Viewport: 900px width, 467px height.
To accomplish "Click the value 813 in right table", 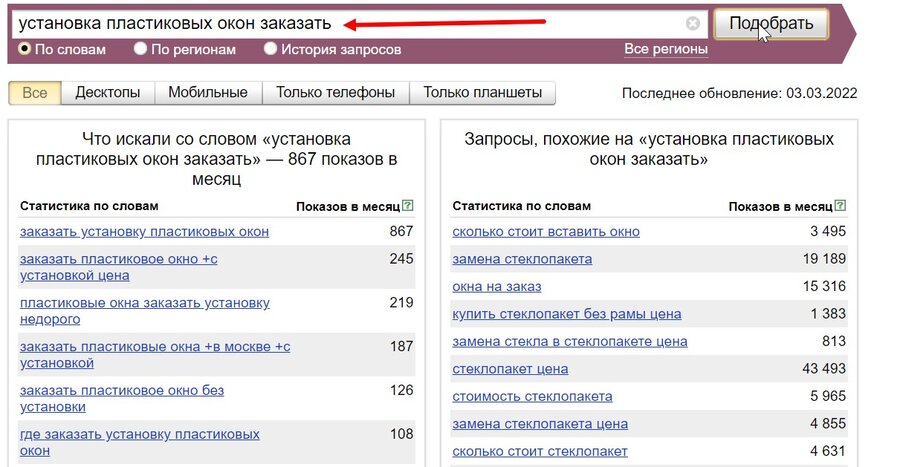I will 834,341.
